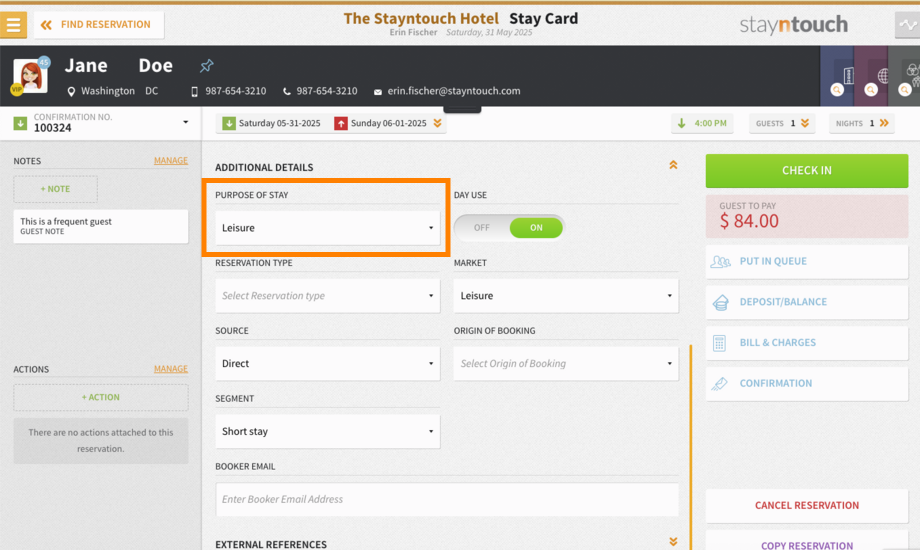Click the mobile phone icon
The width and height of the screenshot is (920, 550).
(194, 92)
